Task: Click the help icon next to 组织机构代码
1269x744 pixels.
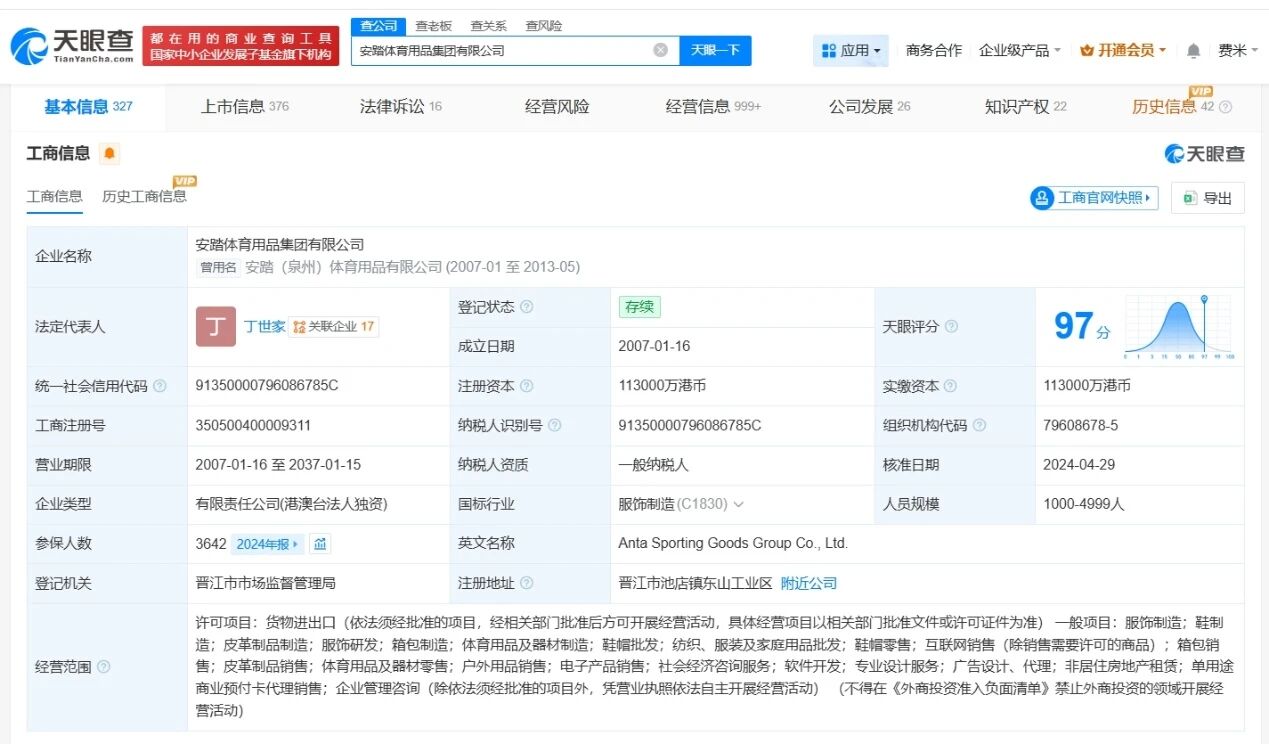Action: point(979,426)
